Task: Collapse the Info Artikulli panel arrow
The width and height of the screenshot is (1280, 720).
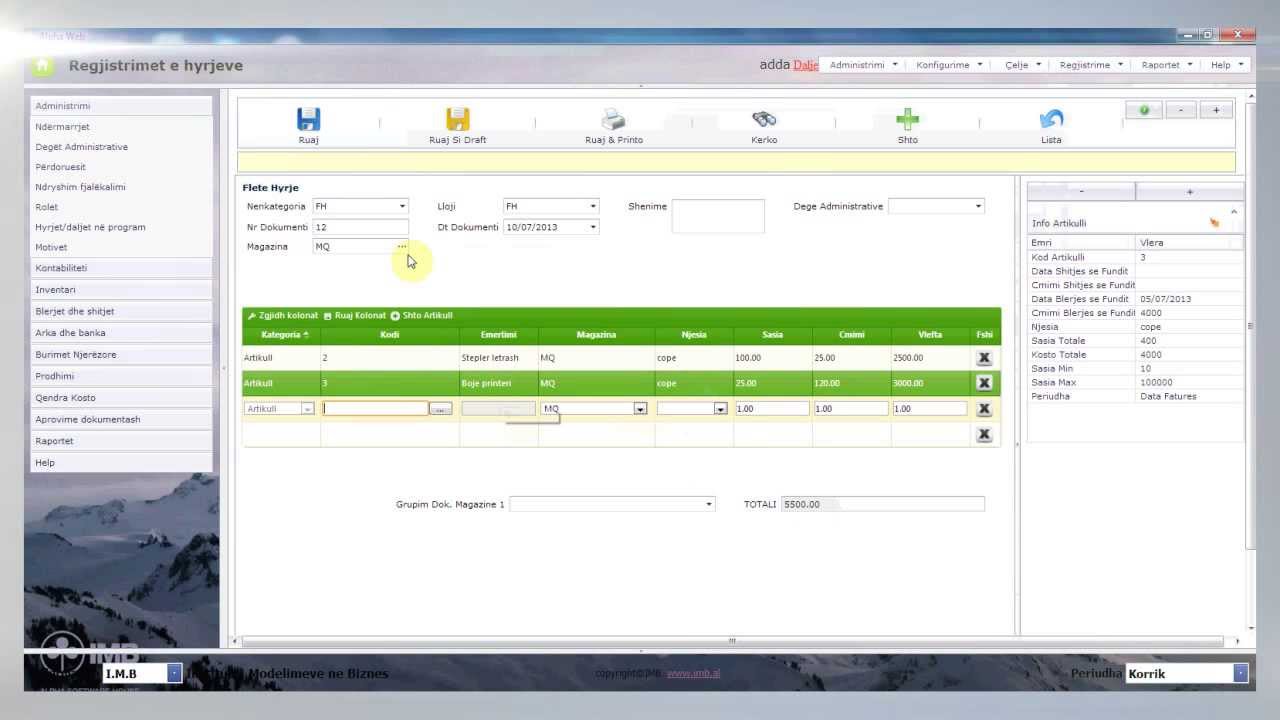Action: point(1234,212)
